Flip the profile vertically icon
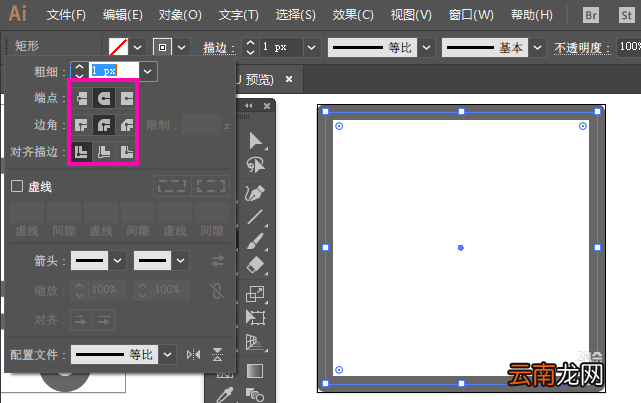641x403 pixels. (x=217, y=354)
